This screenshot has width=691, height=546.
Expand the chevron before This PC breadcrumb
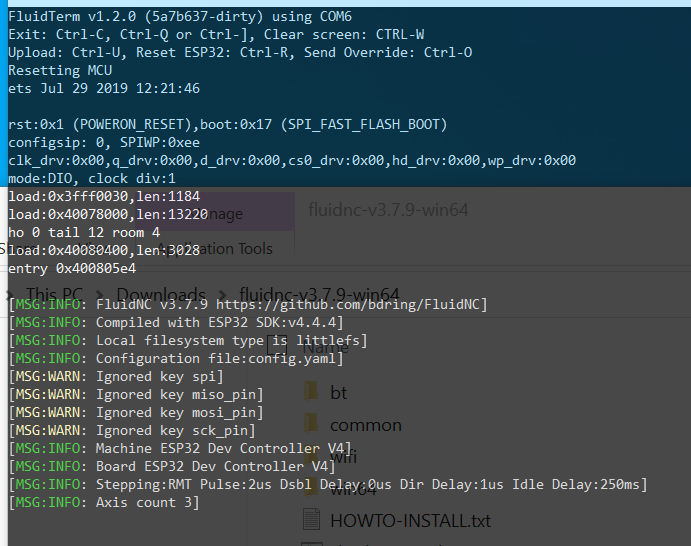pos(10,295)
